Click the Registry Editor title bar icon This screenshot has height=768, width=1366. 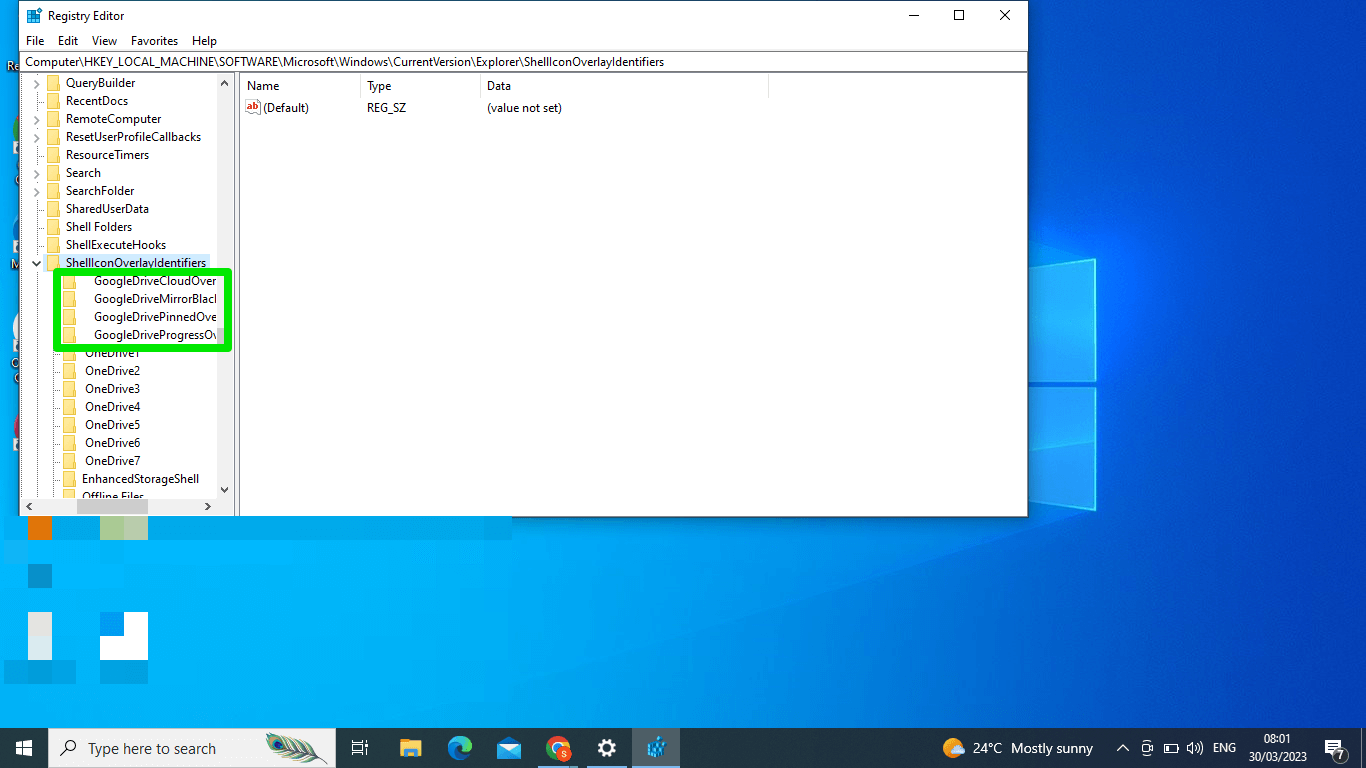[34, 15]
